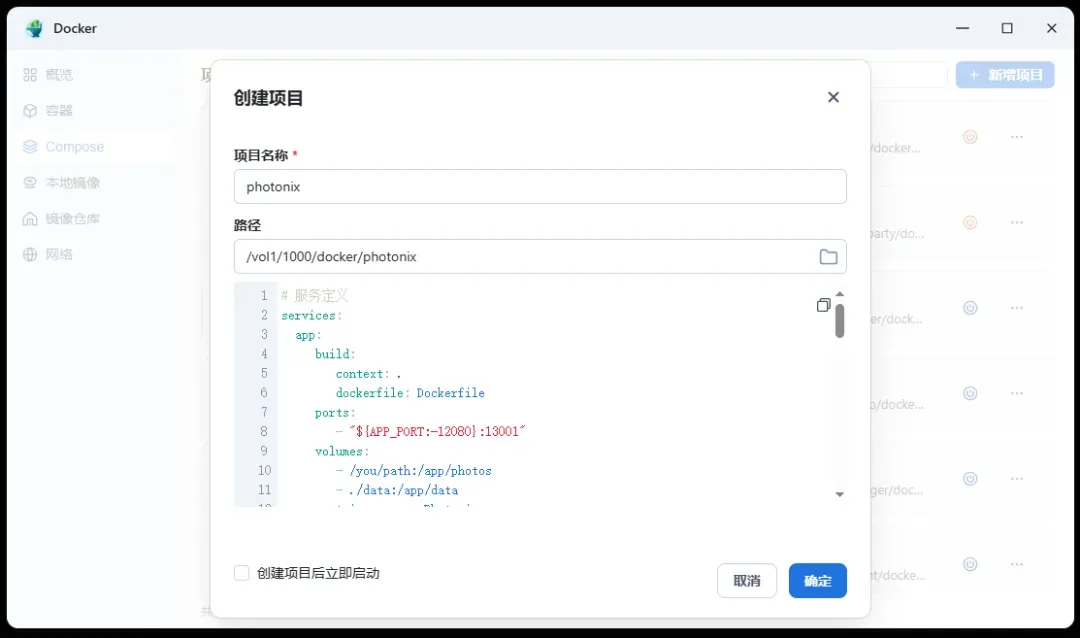This screenshot has width=1080, height=638.
Task: Open 网络 in the sidebar
Action: click(59, 255)
